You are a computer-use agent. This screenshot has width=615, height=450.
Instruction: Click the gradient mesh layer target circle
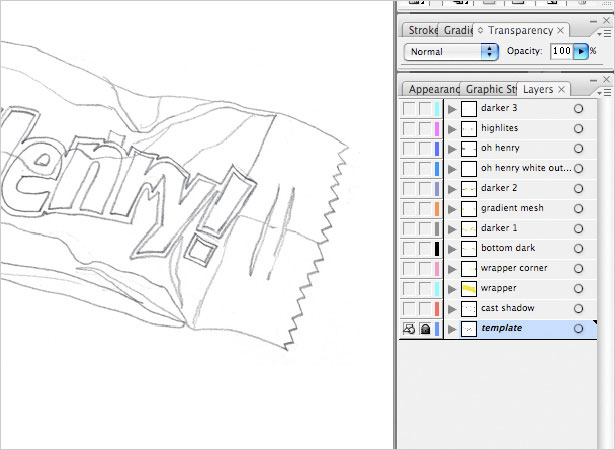click(x=579, y=209)
